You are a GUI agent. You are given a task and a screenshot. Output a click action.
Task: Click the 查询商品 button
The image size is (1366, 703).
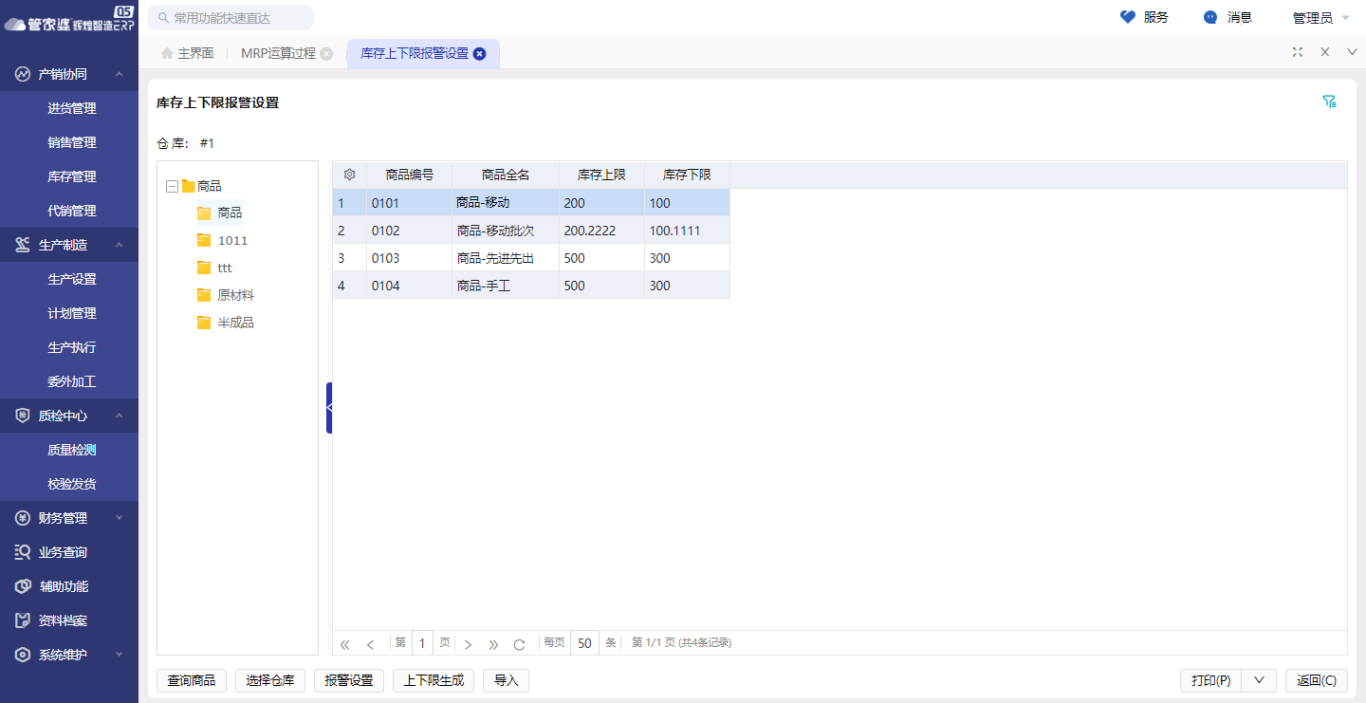click(191, 681)
